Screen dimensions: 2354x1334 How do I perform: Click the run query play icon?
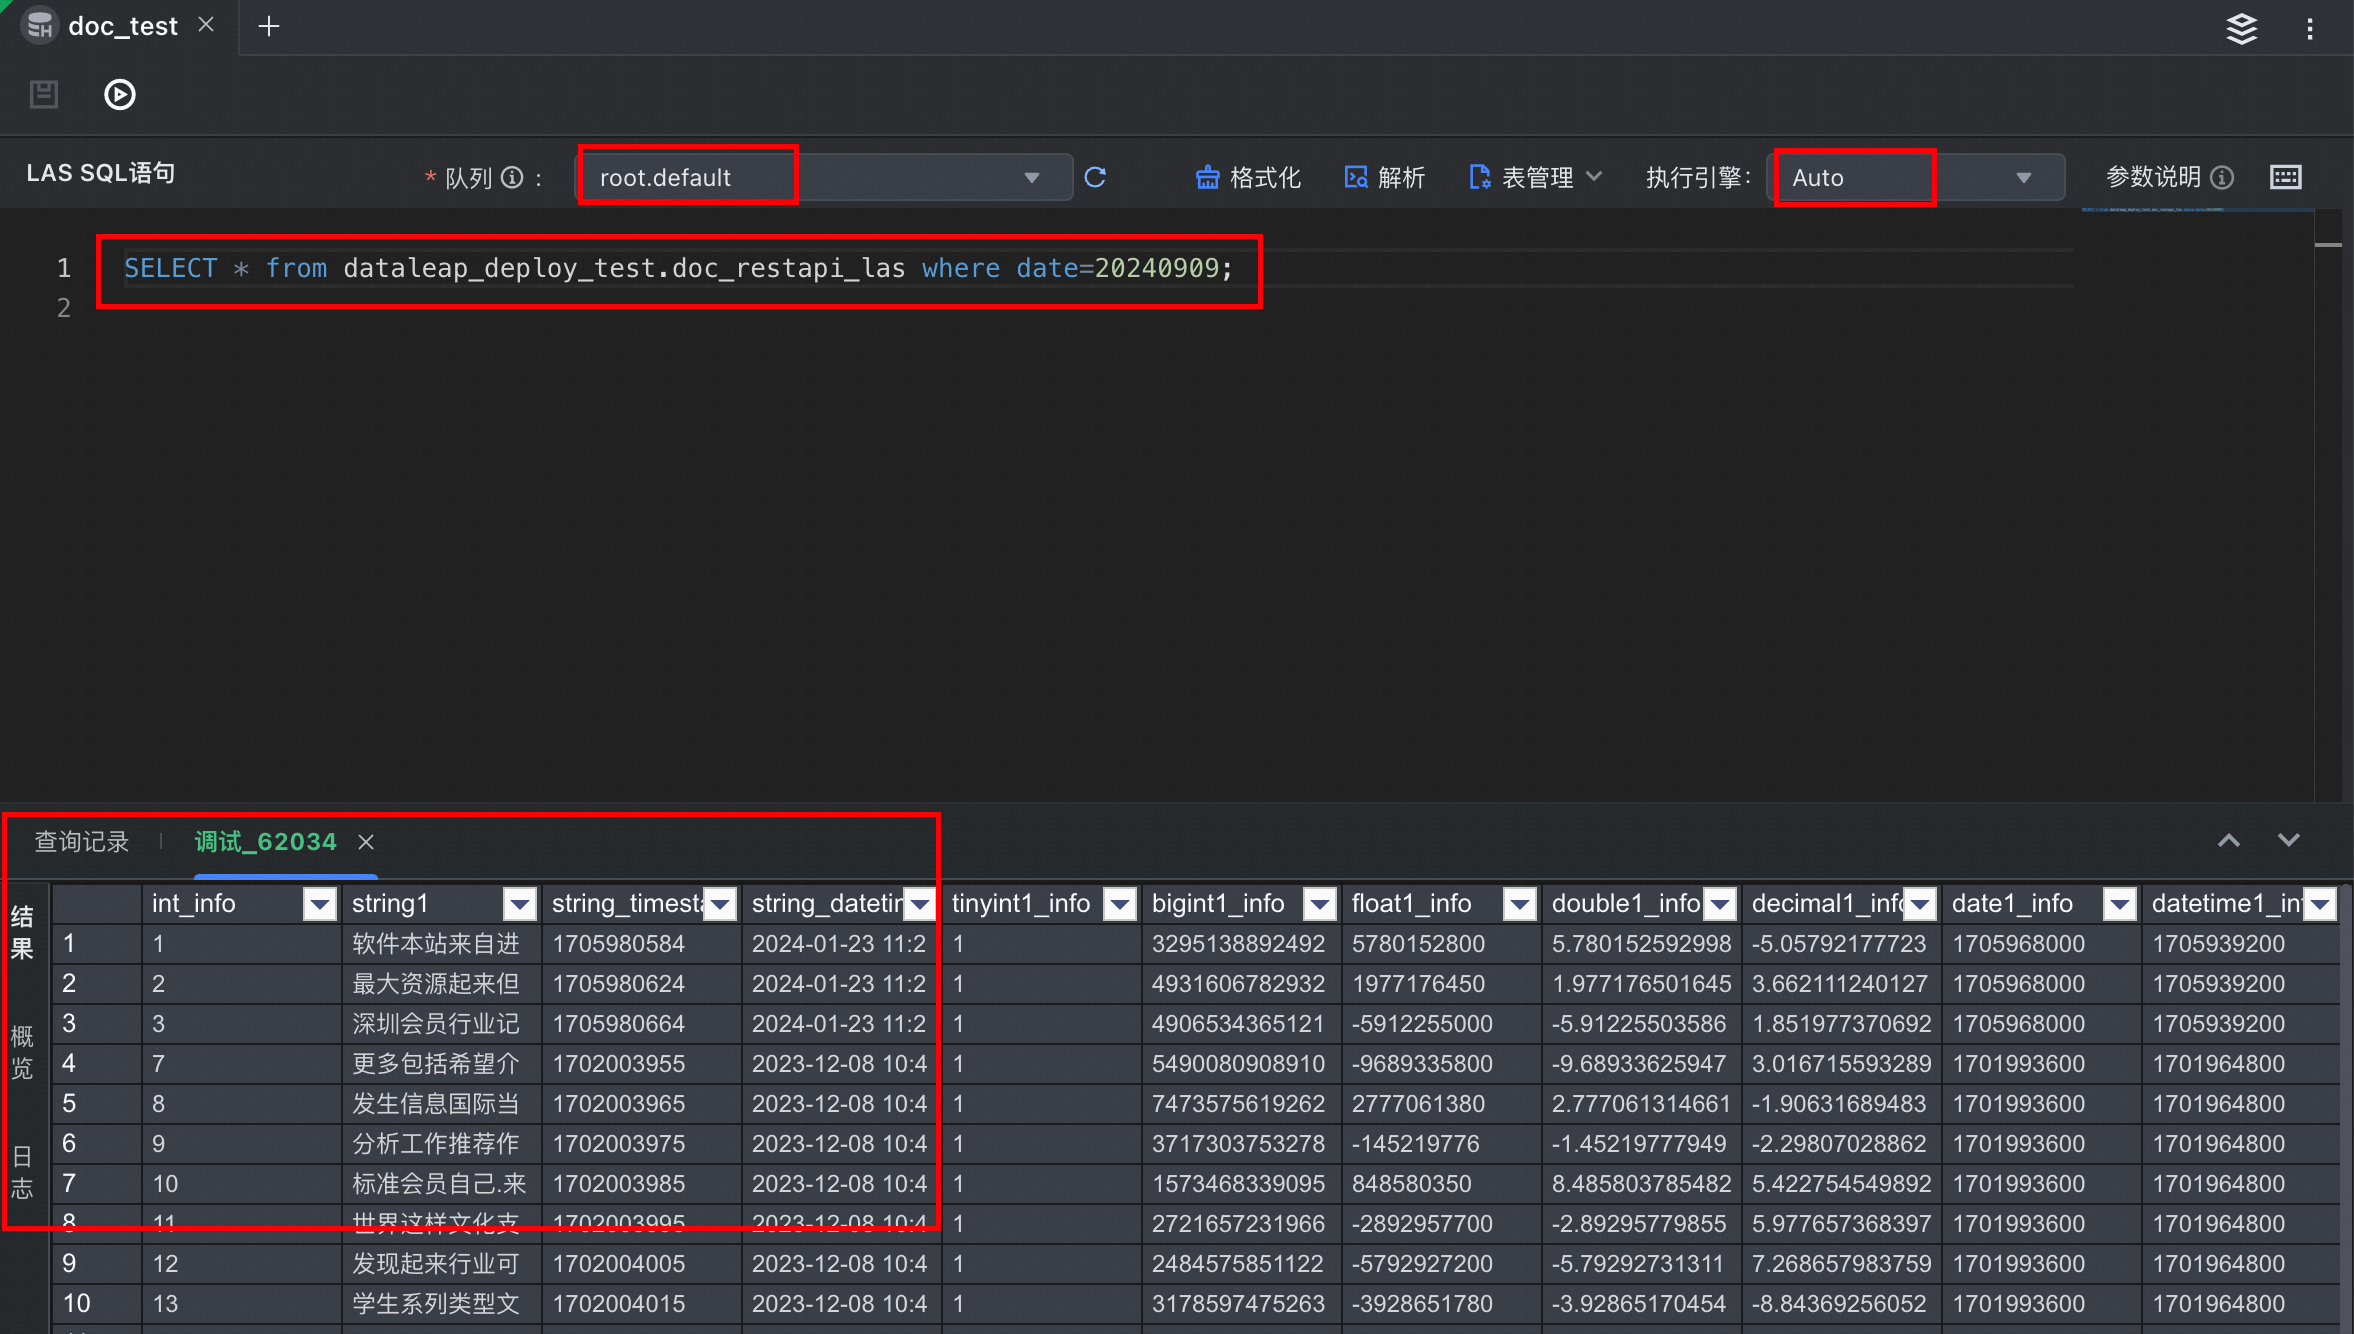(x=120, y=95)
